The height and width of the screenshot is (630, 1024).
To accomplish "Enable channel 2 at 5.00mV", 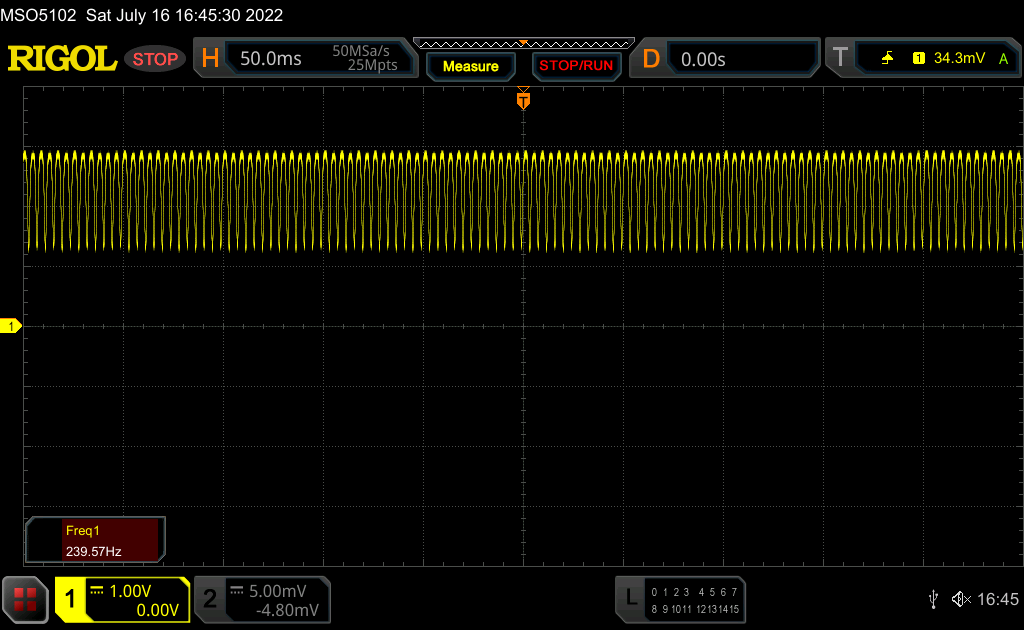I will (x=260, y=599).
